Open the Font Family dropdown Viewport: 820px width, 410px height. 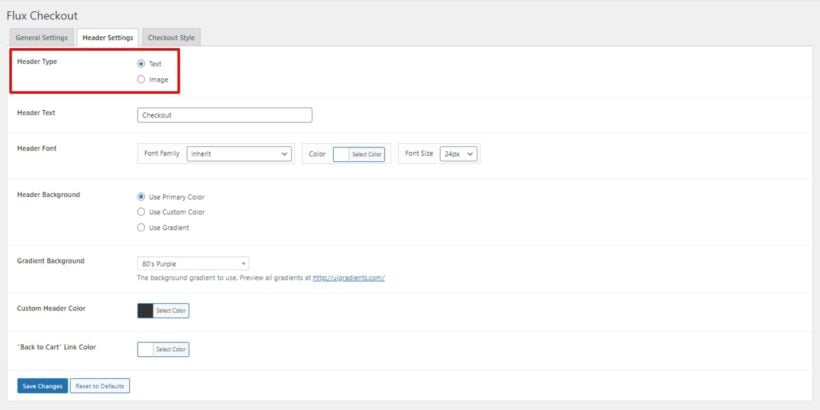239,154
